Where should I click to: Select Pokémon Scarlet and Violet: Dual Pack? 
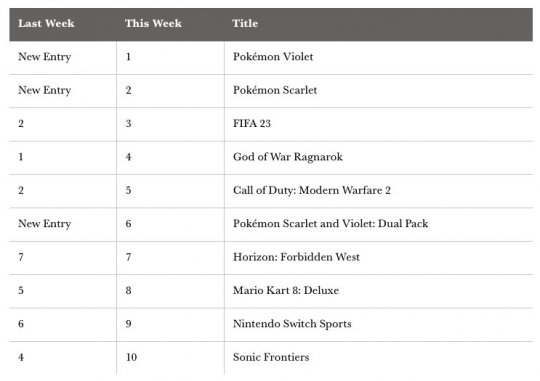coord(330,224)
